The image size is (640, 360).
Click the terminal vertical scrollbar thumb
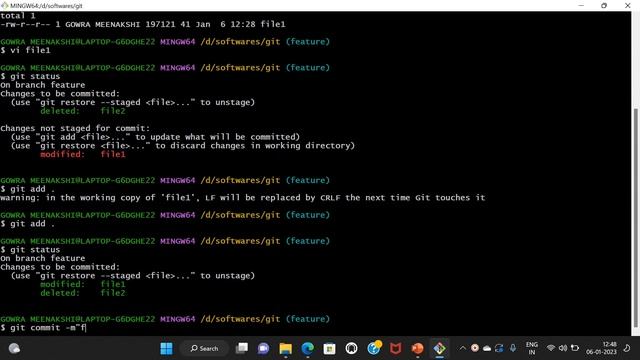636,218
